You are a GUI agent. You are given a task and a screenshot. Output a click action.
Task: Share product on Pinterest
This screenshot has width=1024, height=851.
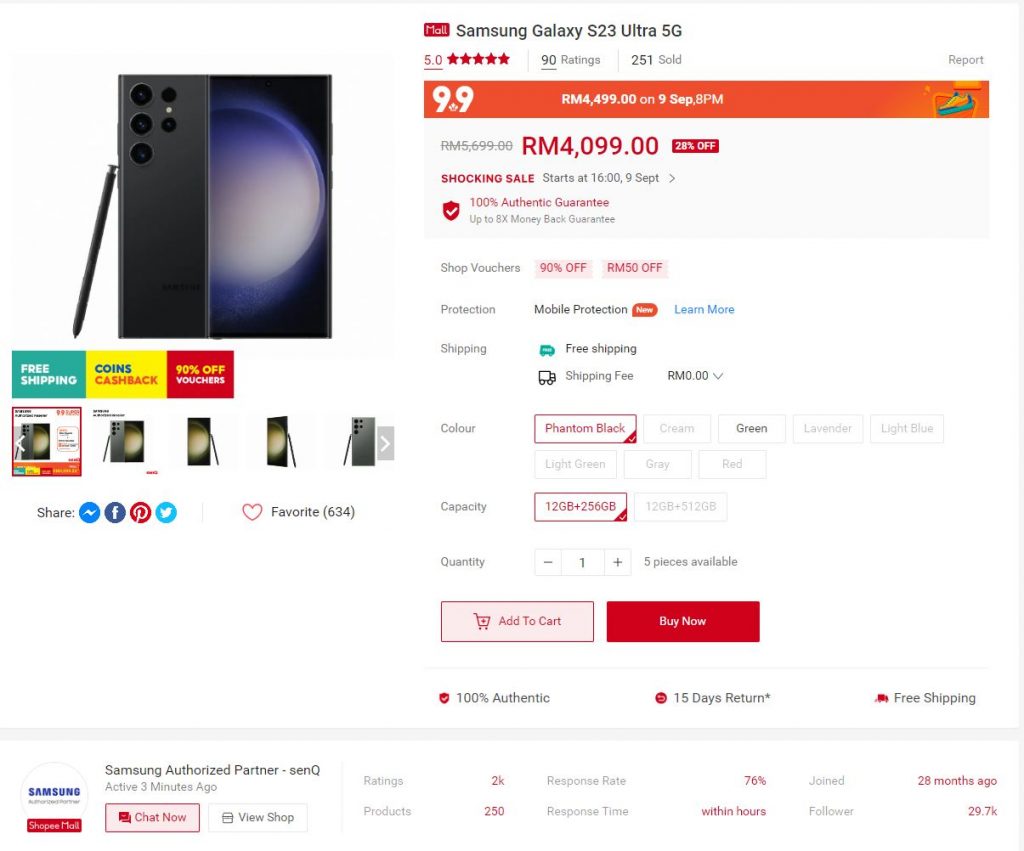[x=141, y=513]
